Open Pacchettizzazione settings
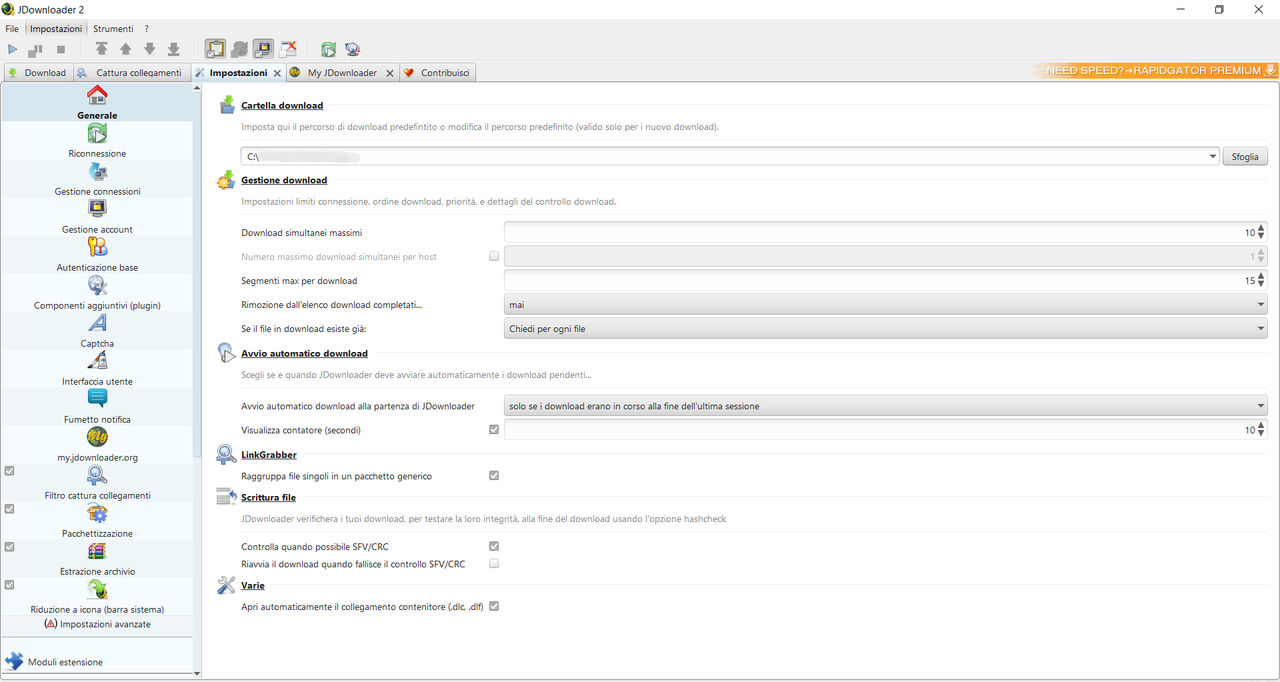 (x=97, y=521)
